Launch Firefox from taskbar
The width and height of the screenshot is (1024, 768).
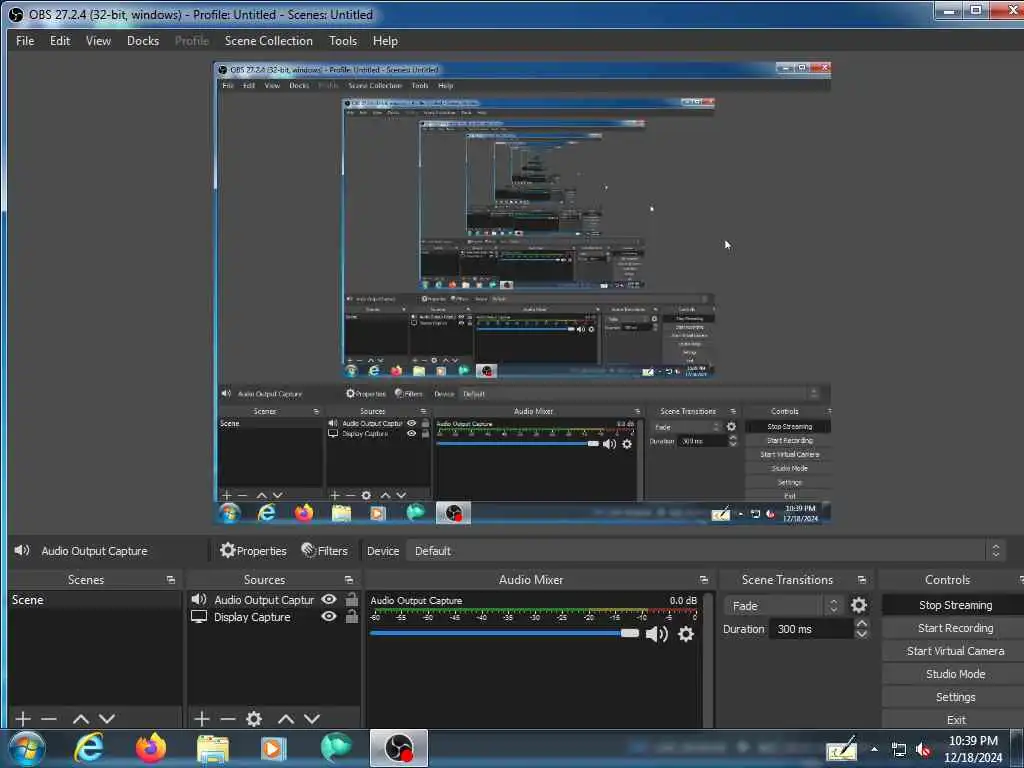151,748
